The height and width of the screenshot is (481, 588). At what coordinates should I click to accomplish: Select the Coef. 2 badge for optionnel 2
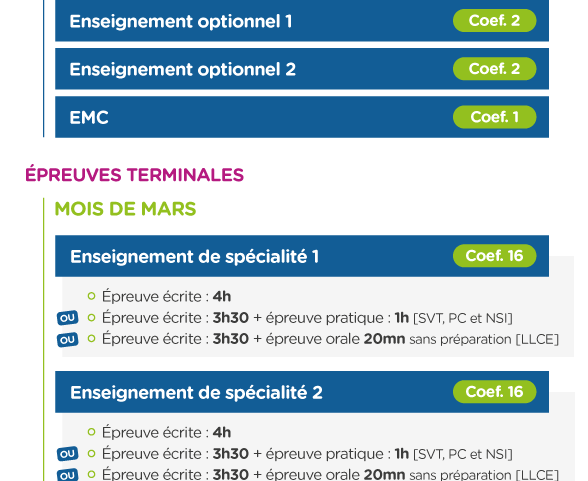click(x=494, y=69)
